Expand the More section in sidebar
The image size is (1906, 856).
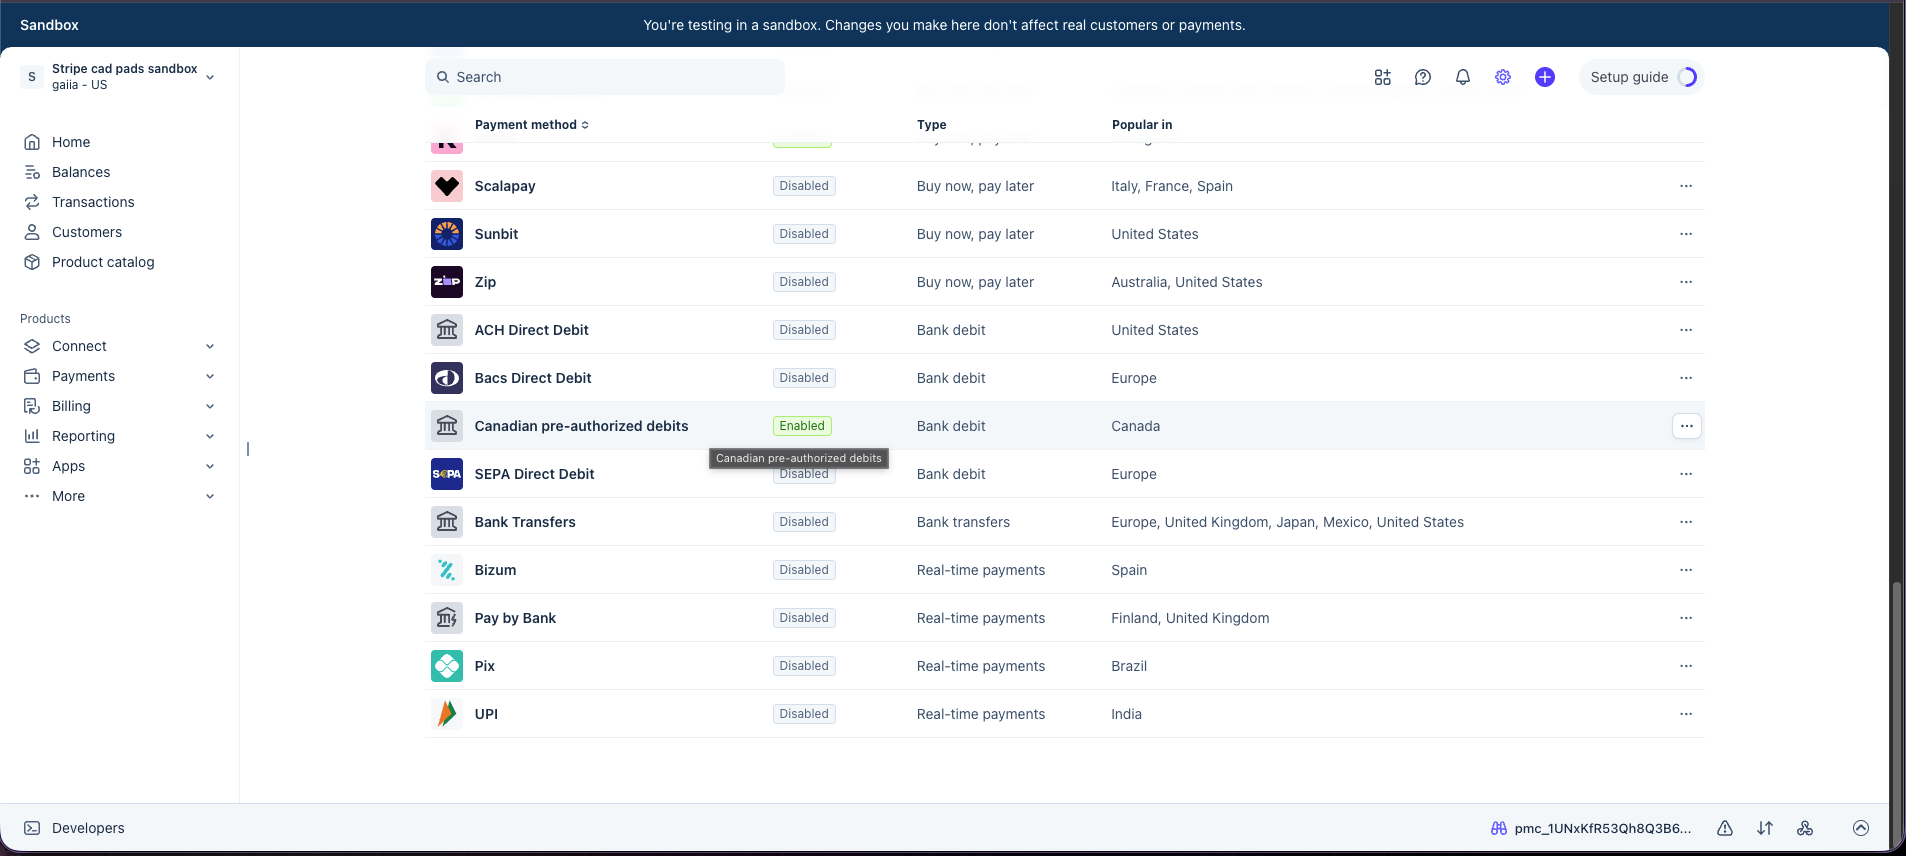(x=119, y=496)
